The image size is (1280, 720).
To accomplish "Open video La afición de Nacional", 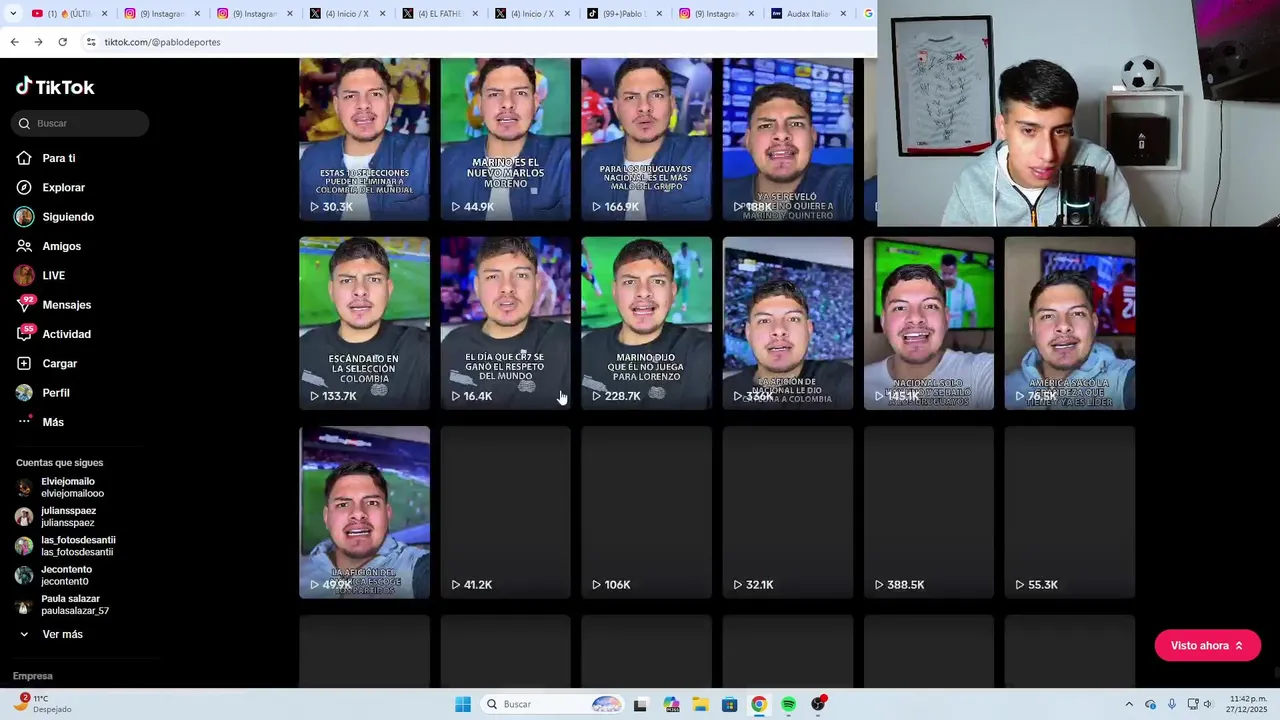I will click(x=788, y=323).
